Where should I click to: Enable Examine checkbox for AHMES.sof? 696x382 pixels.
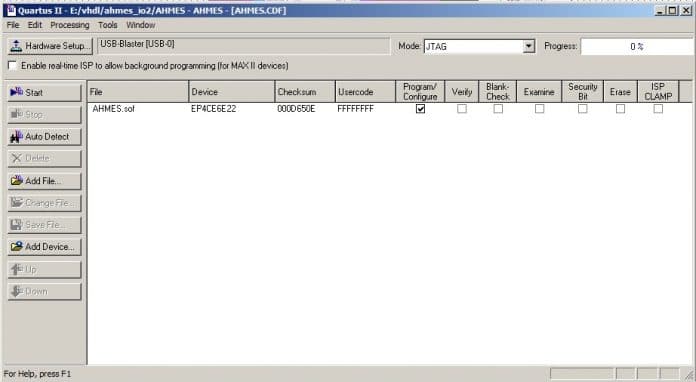coord(539,109)
